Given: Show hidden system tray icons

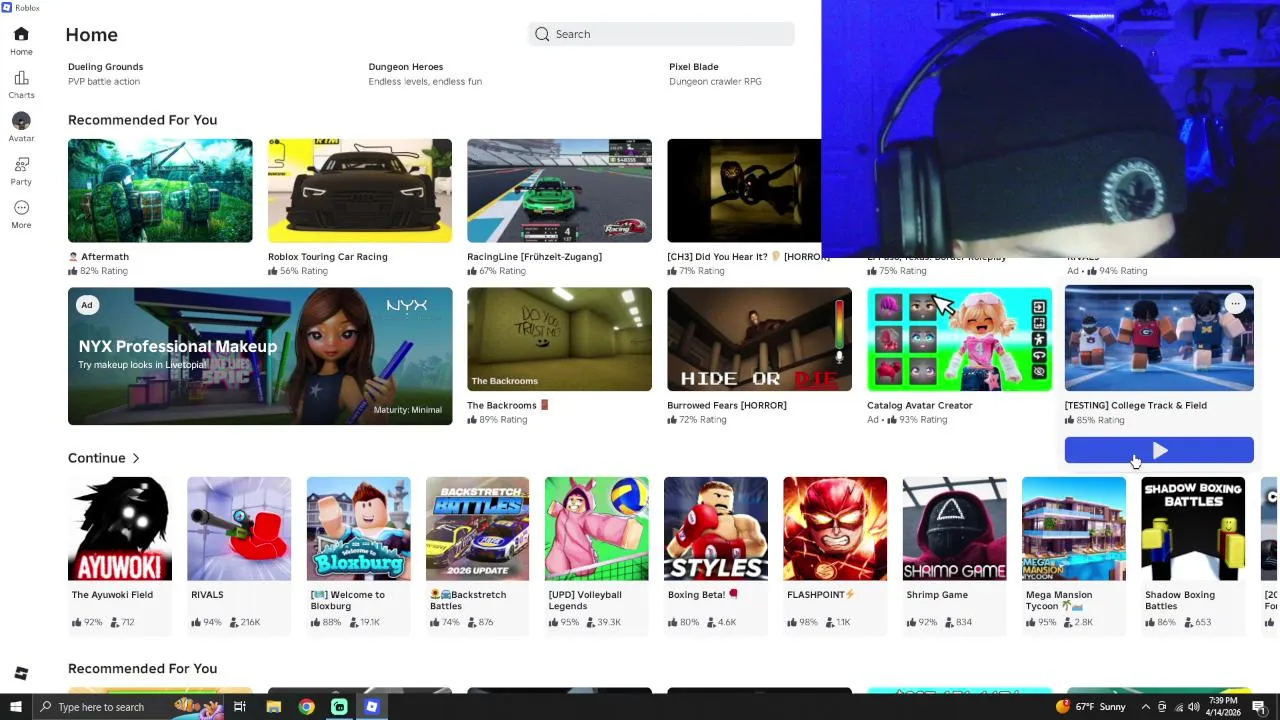Looking at the screenshot, I should coord(1144,707).
